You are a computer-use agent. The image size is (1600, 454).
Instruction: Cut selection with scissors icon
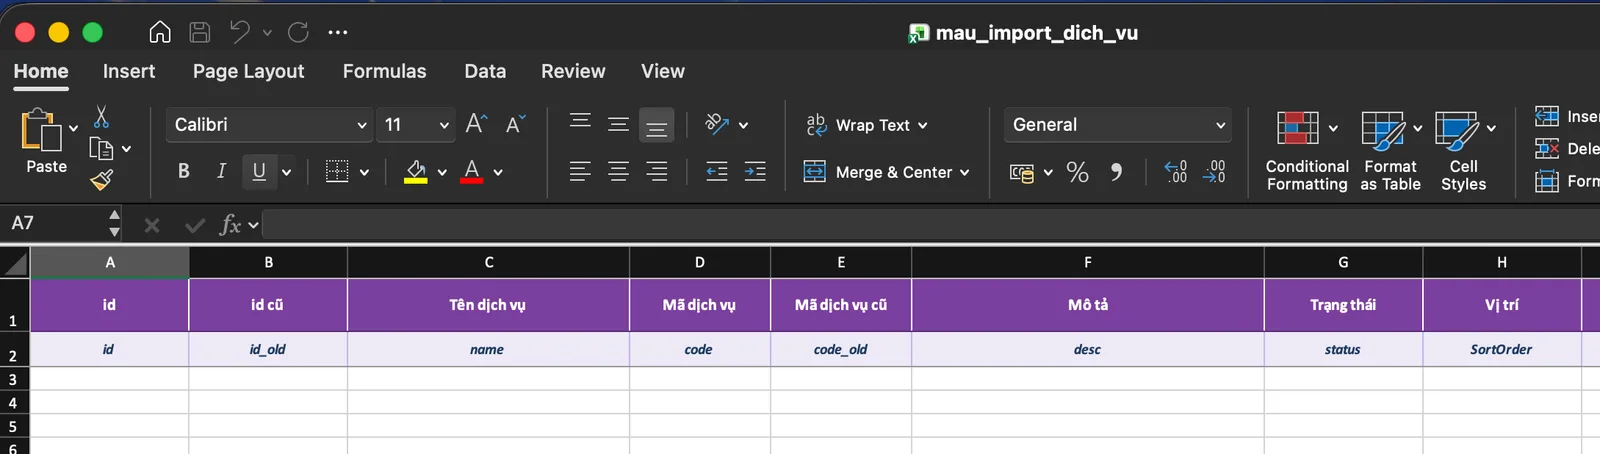tap(101, 117)
